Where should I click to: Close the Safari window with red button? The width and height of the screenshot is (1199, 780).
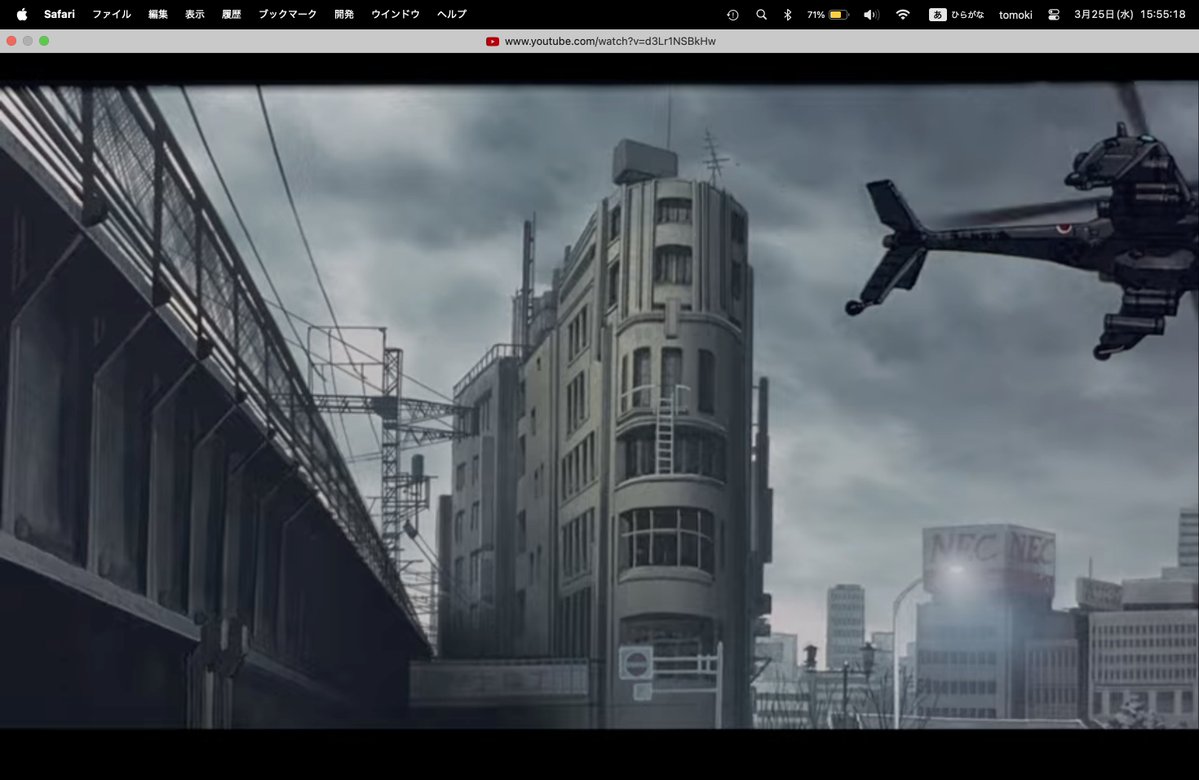point(11,41)
